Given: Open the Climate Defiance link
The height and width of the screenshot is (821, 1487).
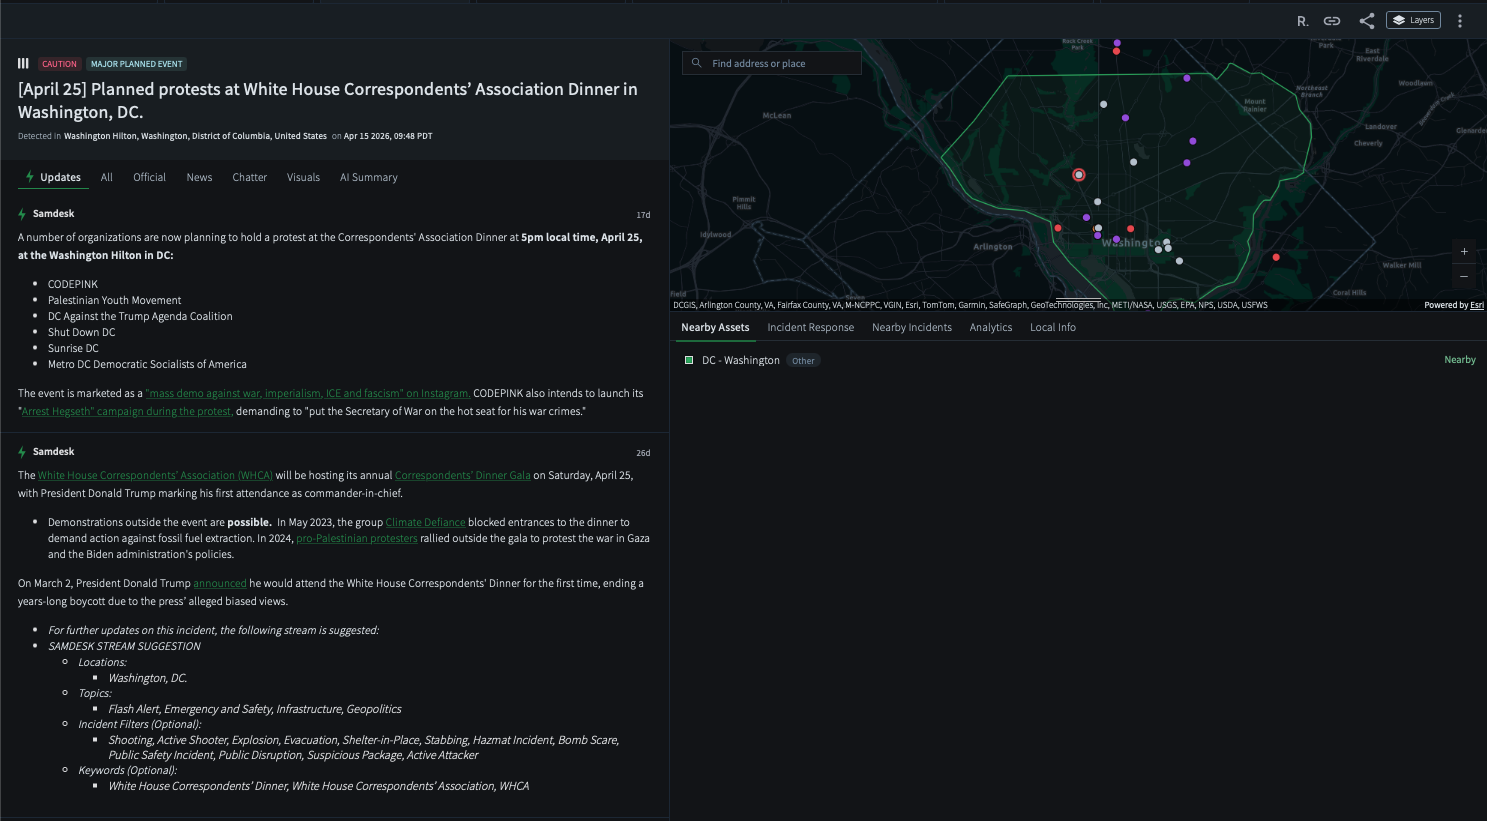Looking at the screenshot, I should tap(425, 522).
